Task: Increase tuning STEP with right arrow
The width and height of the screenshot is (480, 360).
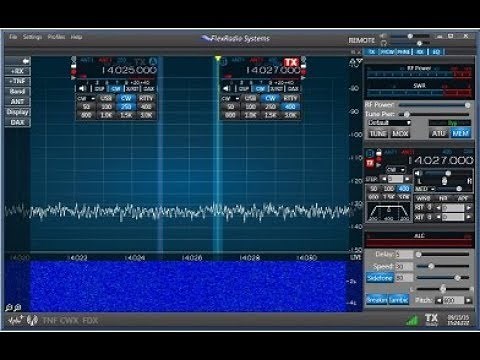Action: coord(408,179)
